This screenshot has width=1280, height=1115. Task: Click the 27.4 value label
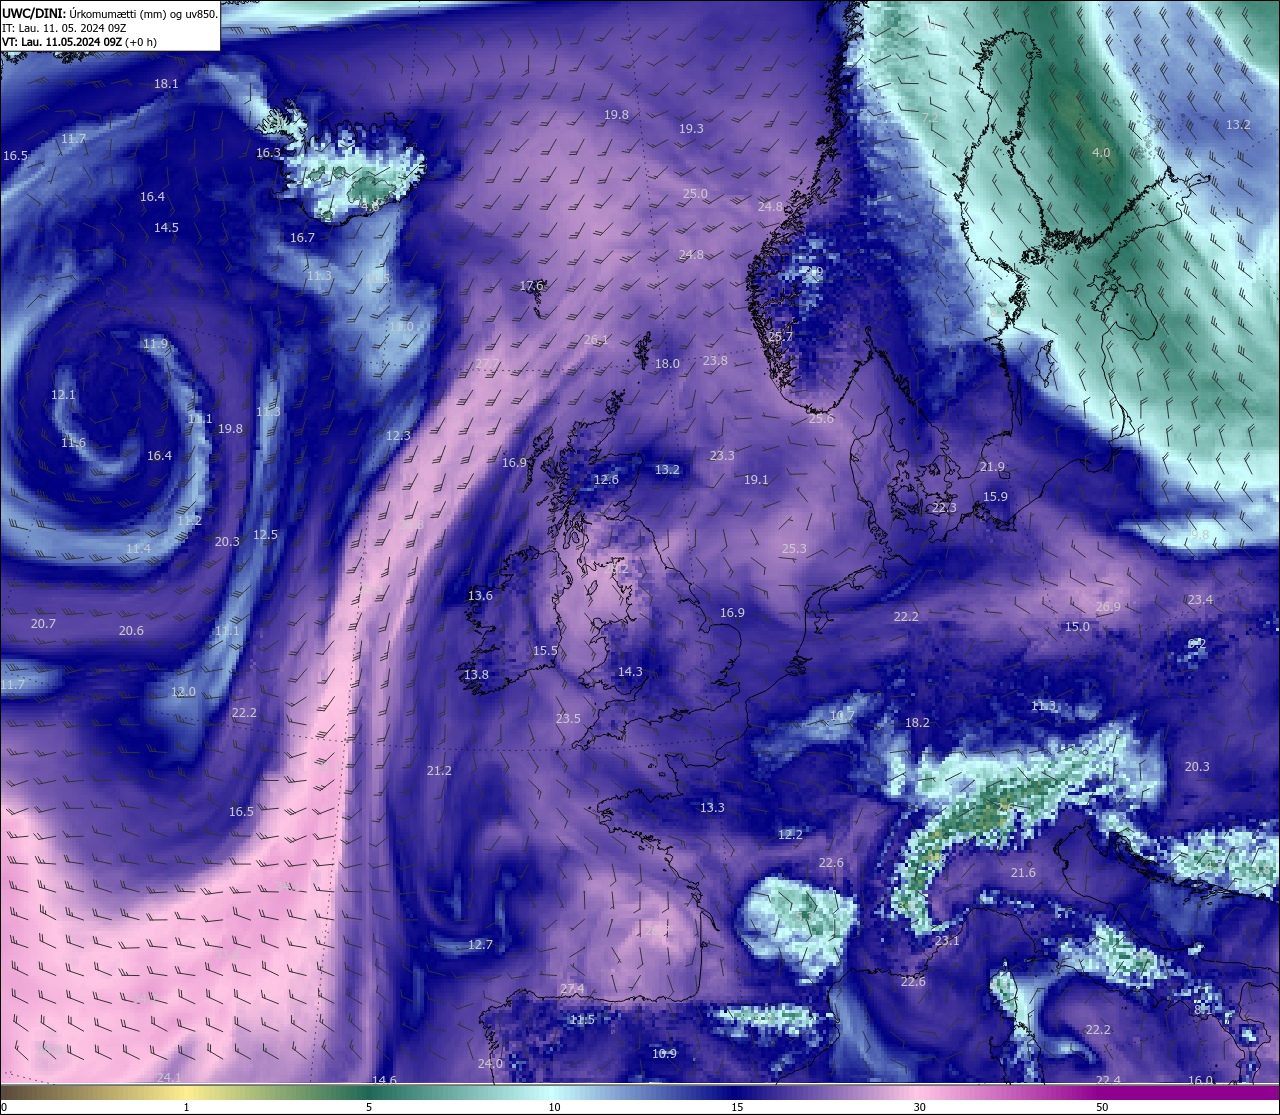coord(572,989)
